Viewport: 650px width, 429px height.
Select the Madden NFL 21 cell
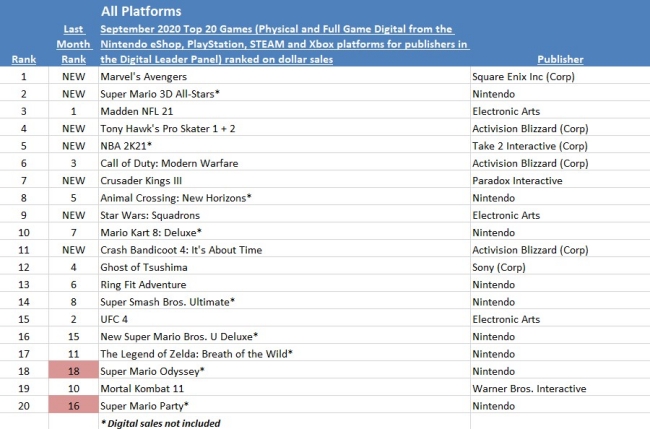pyautogui.click(x=147, y=111)
